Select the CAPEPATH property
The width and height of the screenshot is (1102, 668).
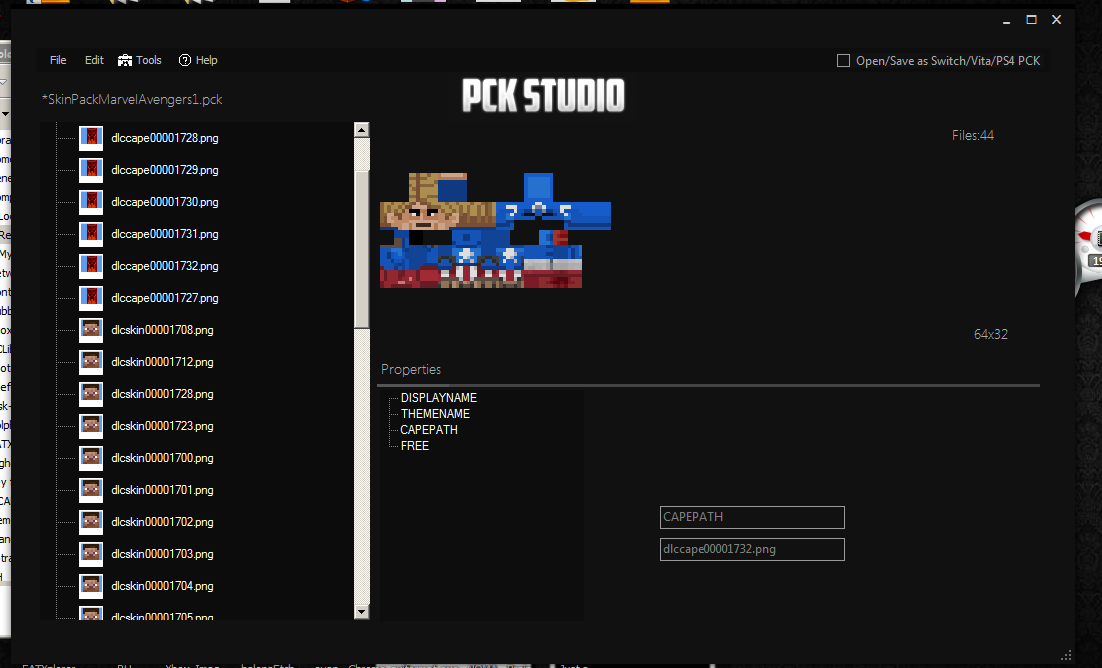(x=429, y=430)
